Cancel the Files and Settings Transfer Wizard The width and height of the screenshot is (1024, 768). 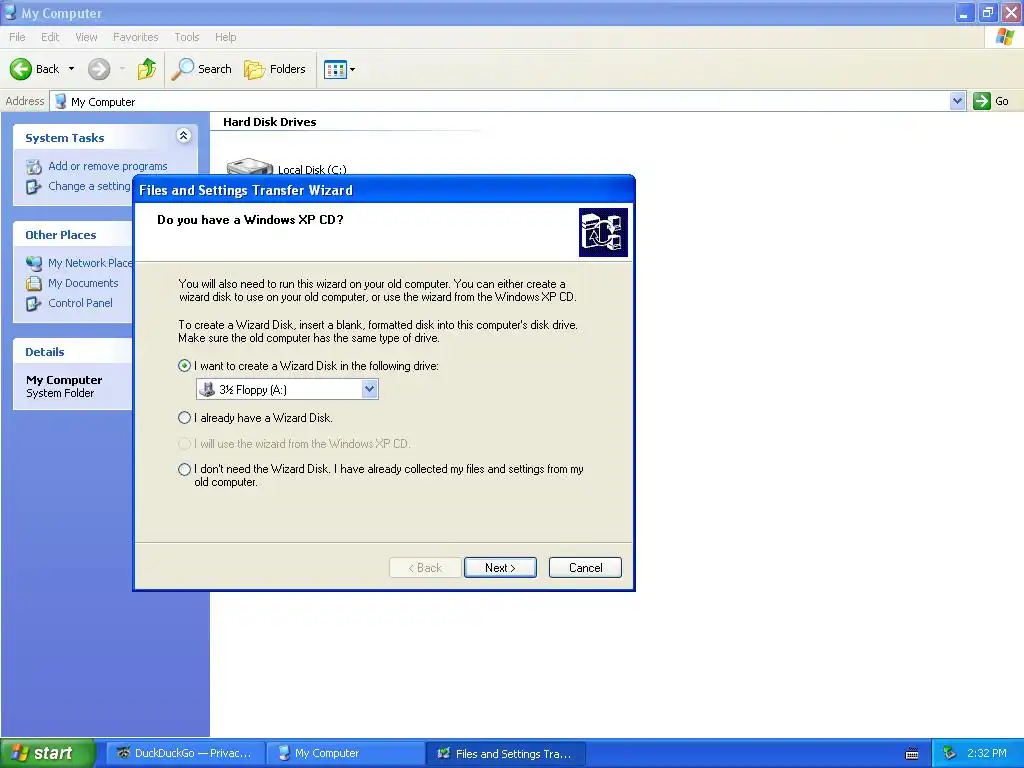click(585, 568)
